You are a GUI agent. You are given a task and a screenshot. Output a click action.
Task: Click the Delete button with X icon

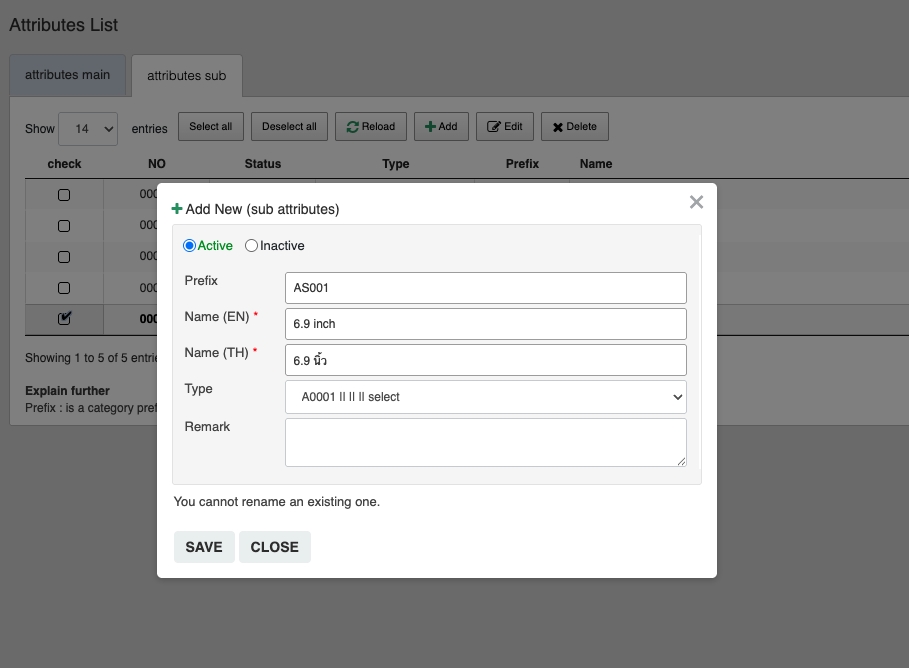pos(575,127)
